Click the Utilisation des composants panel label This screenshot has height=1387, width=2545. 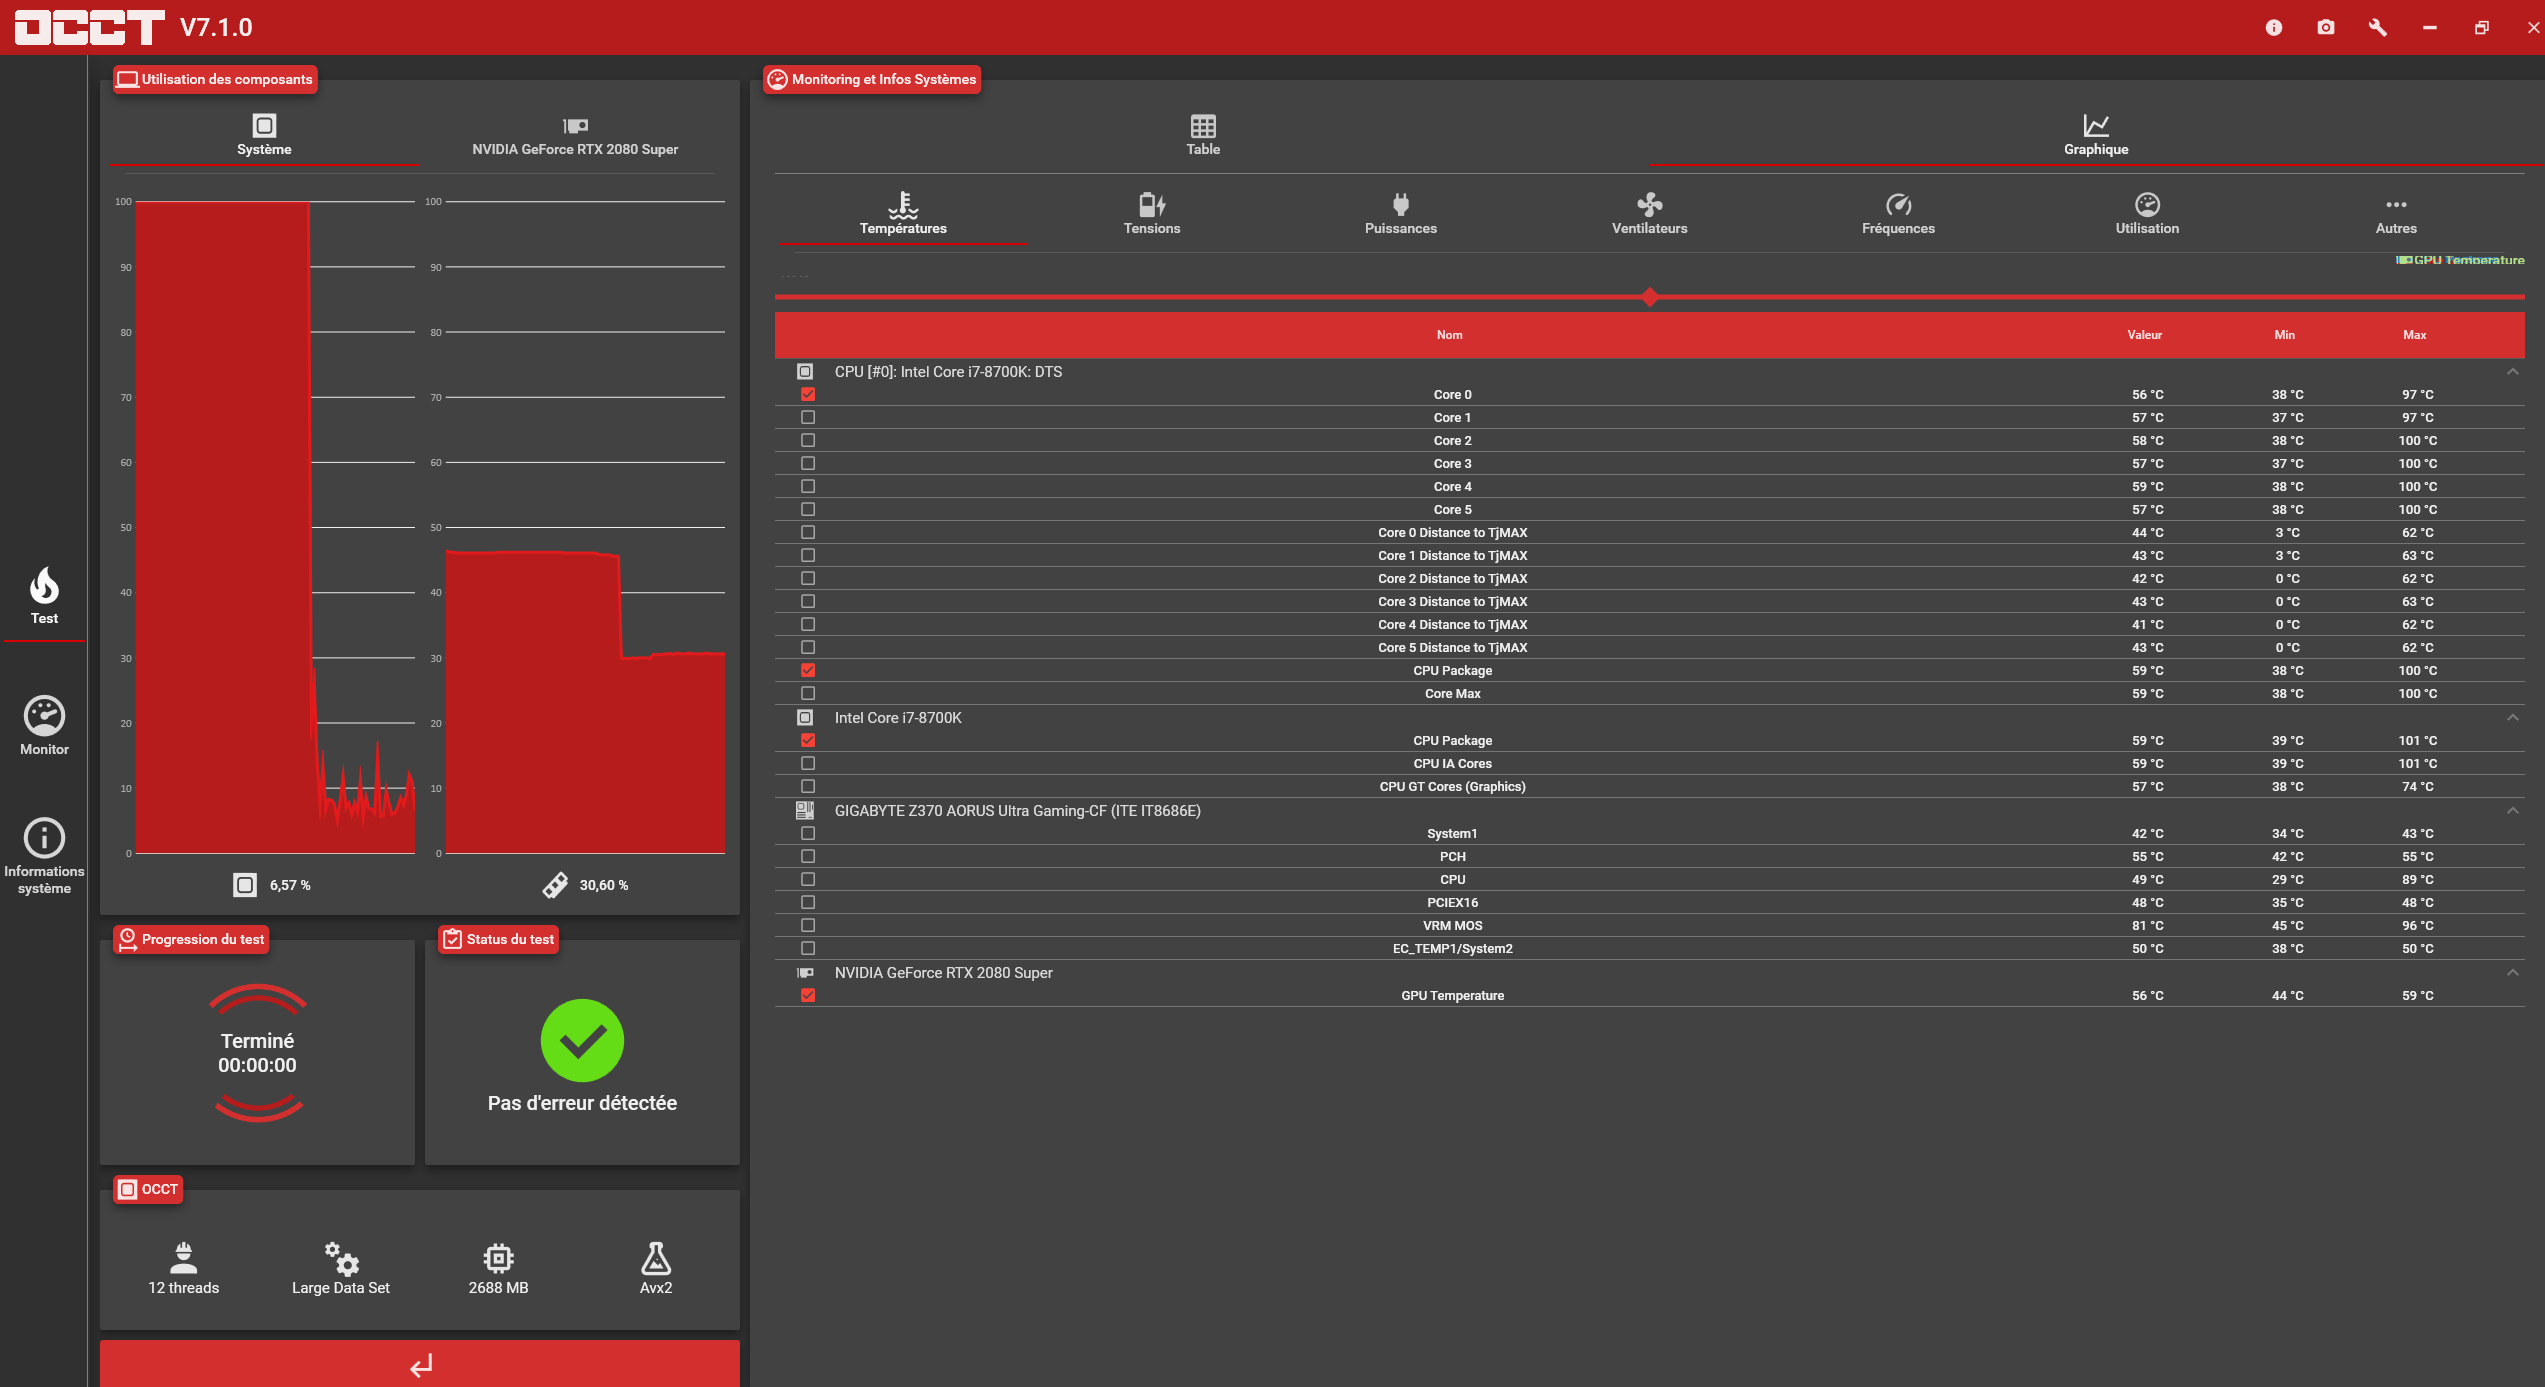point(215,79)
